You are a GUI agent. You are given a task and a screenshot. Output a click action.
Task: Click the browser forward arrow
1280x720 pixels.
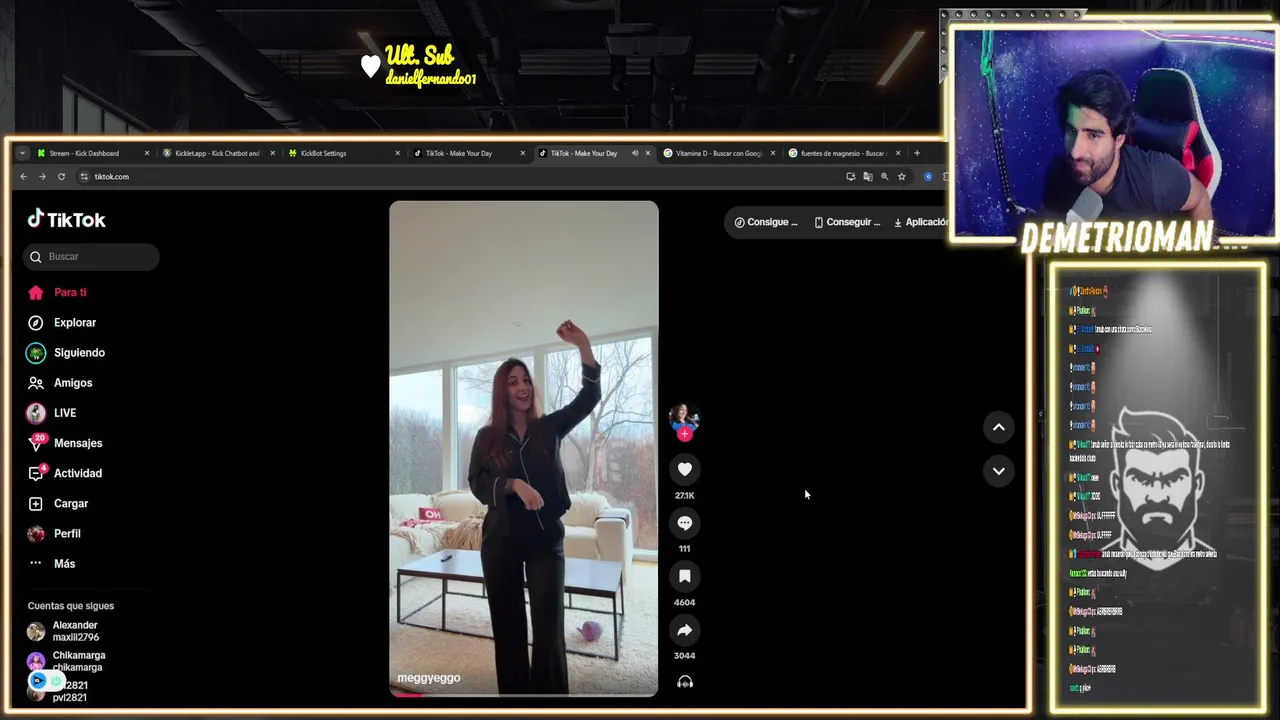pos(42,177)
